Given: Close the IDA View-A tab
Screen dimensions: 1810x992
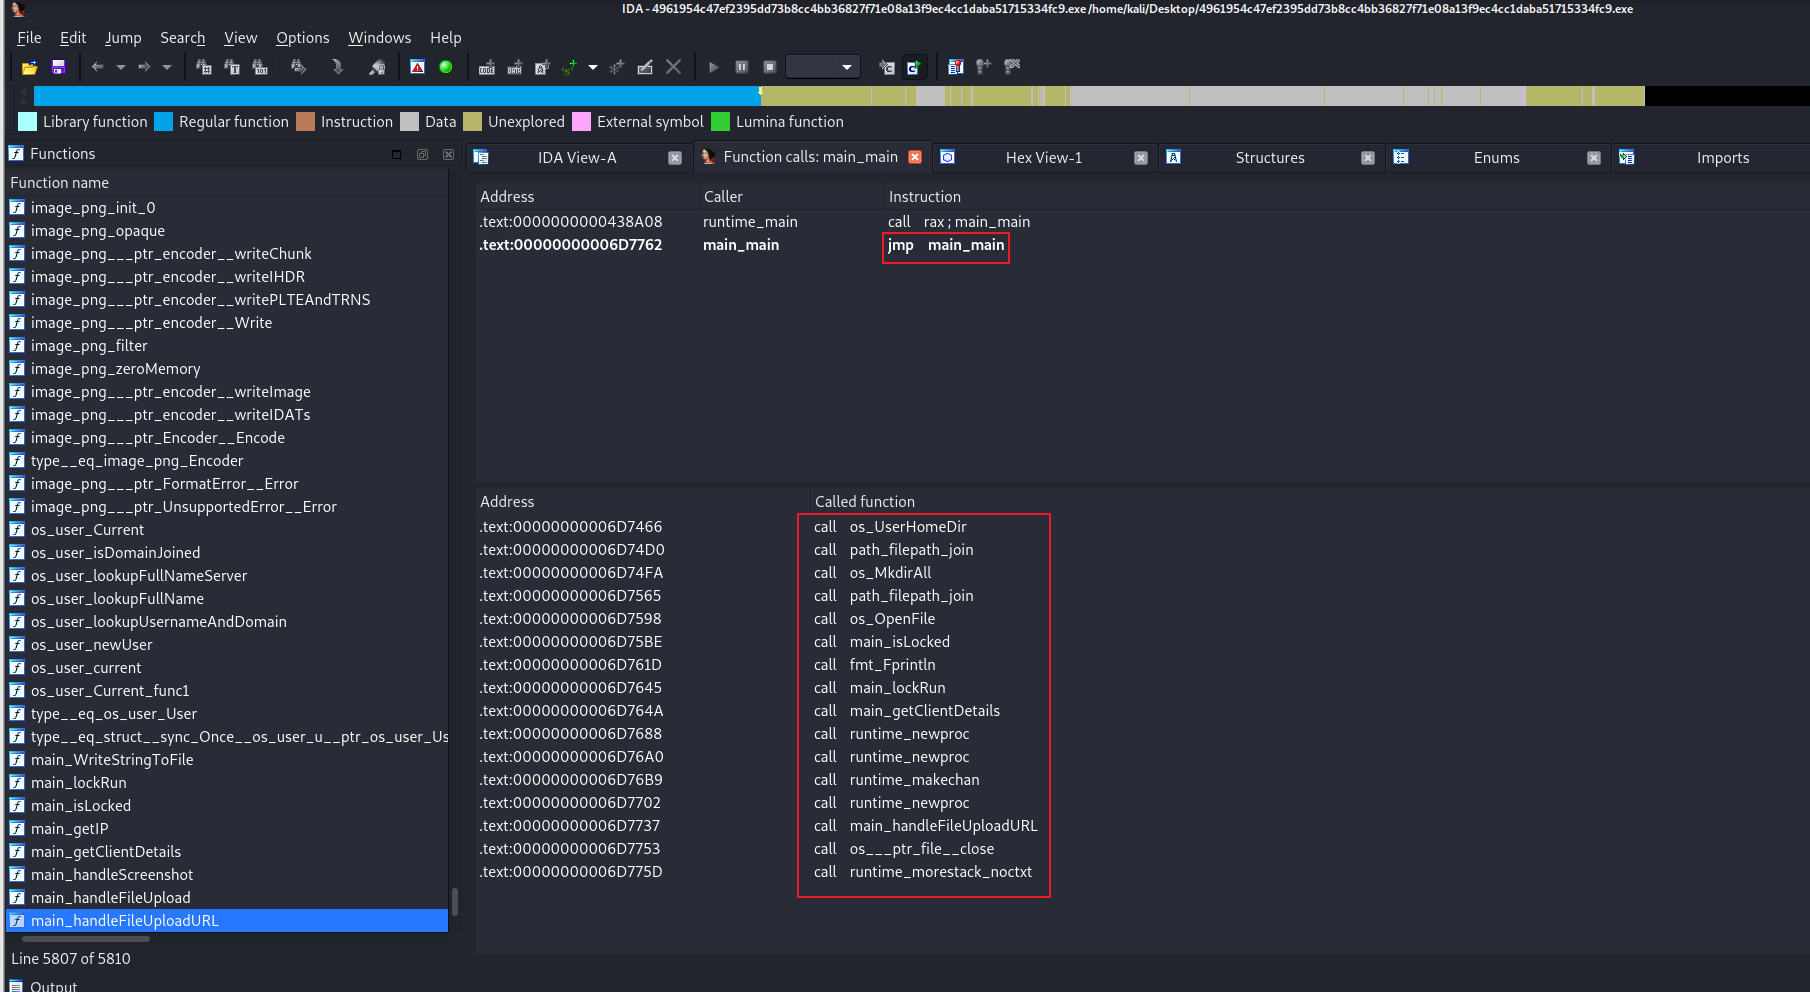Looking at the screenshot, I should 675,158.
